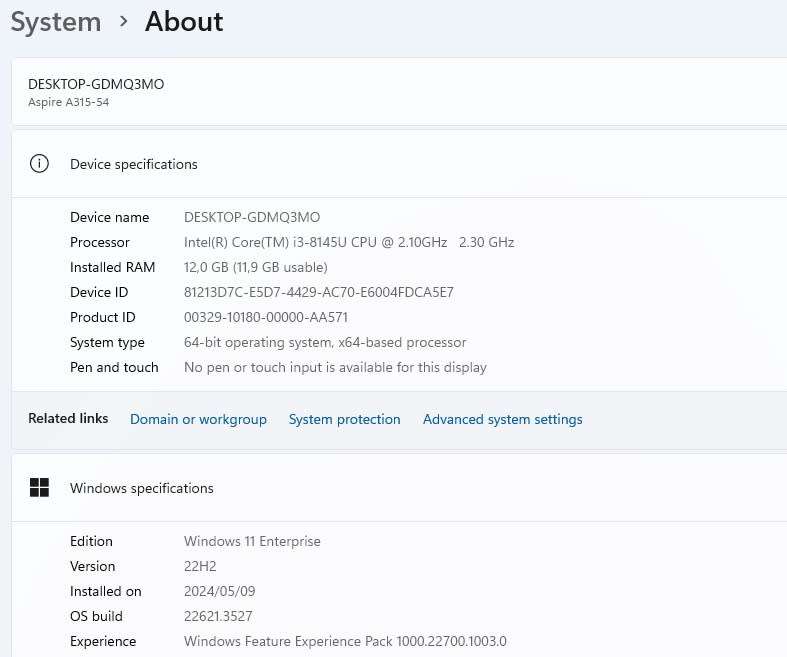Select the Edition value Windows 11 Enterprise
This screenshot has width=787, height=657.
click(252, 542)
